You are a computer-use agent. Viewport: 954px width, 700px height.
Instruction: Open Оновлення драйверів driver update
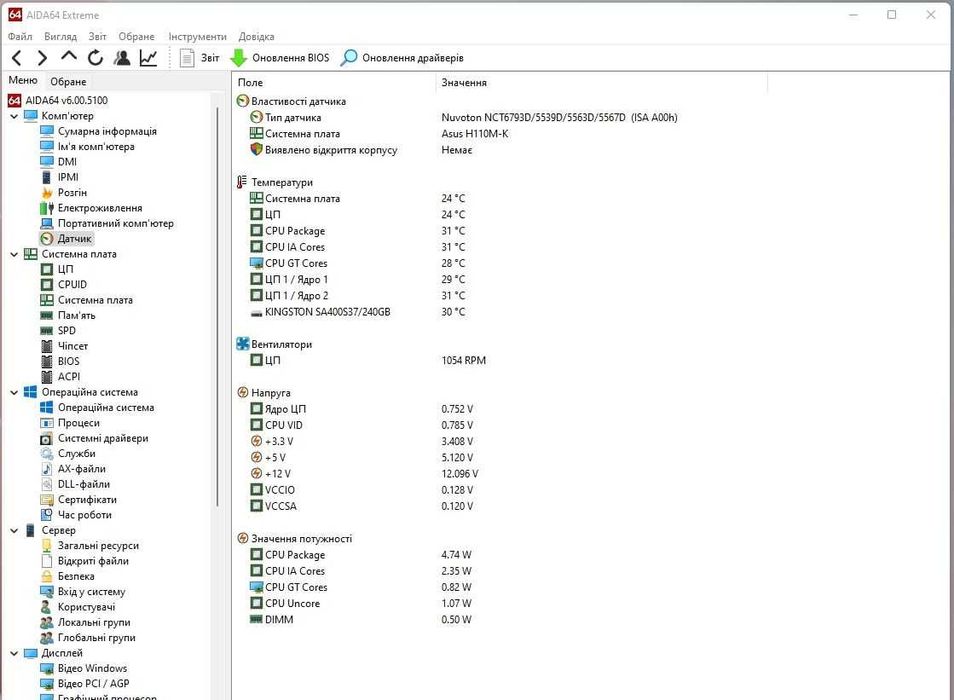(x=402, y=58)
